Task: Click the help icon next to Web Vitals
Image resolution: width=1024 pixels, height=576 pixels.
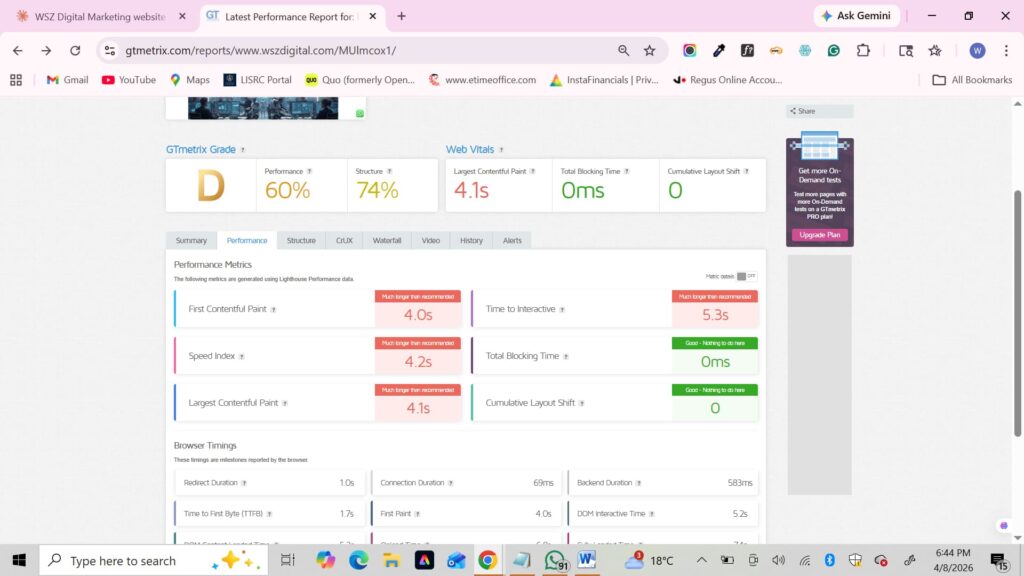Action: point(500,148)
